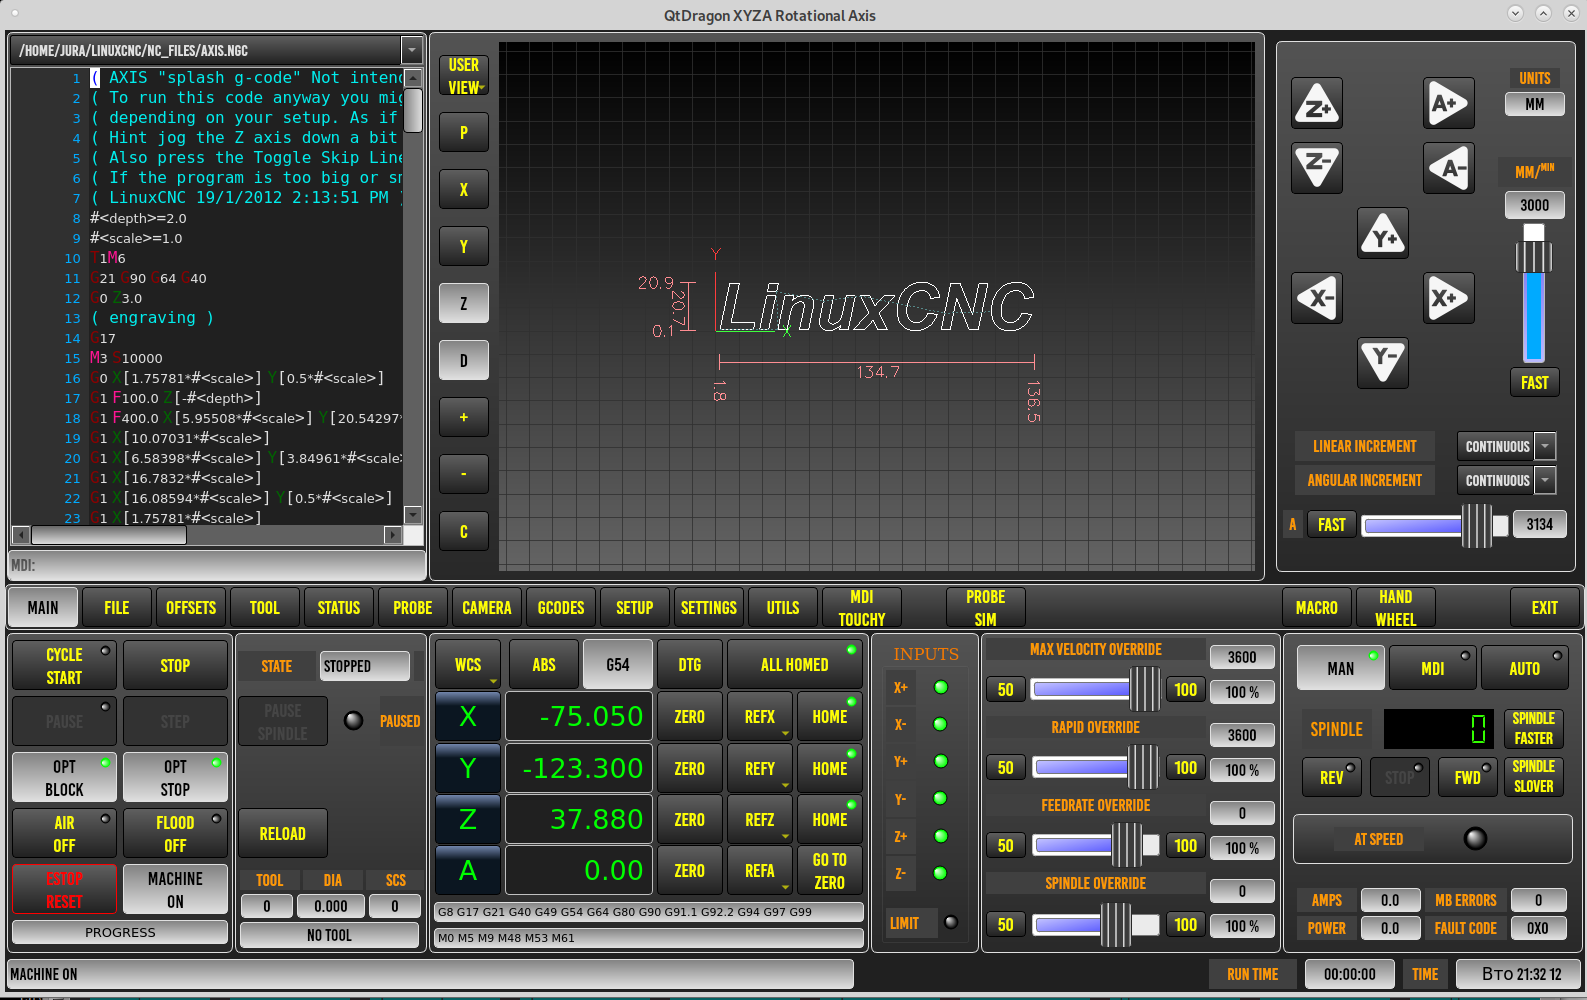Switch to MAN manual mode

(1341, 668)
